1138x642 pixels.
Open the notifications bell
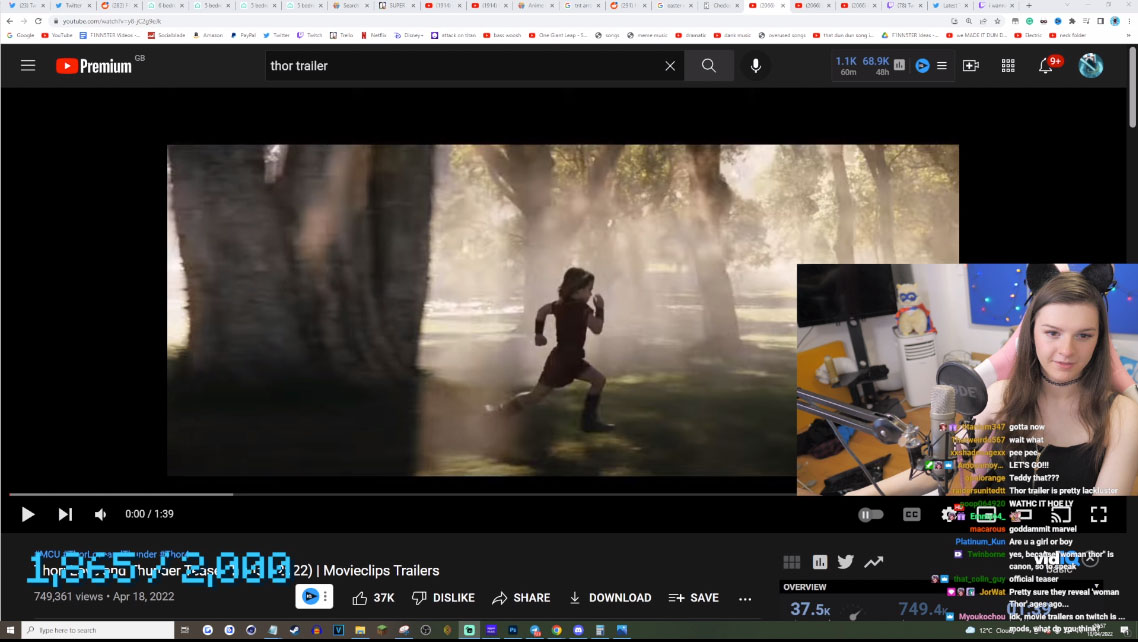click(1045, 66)
